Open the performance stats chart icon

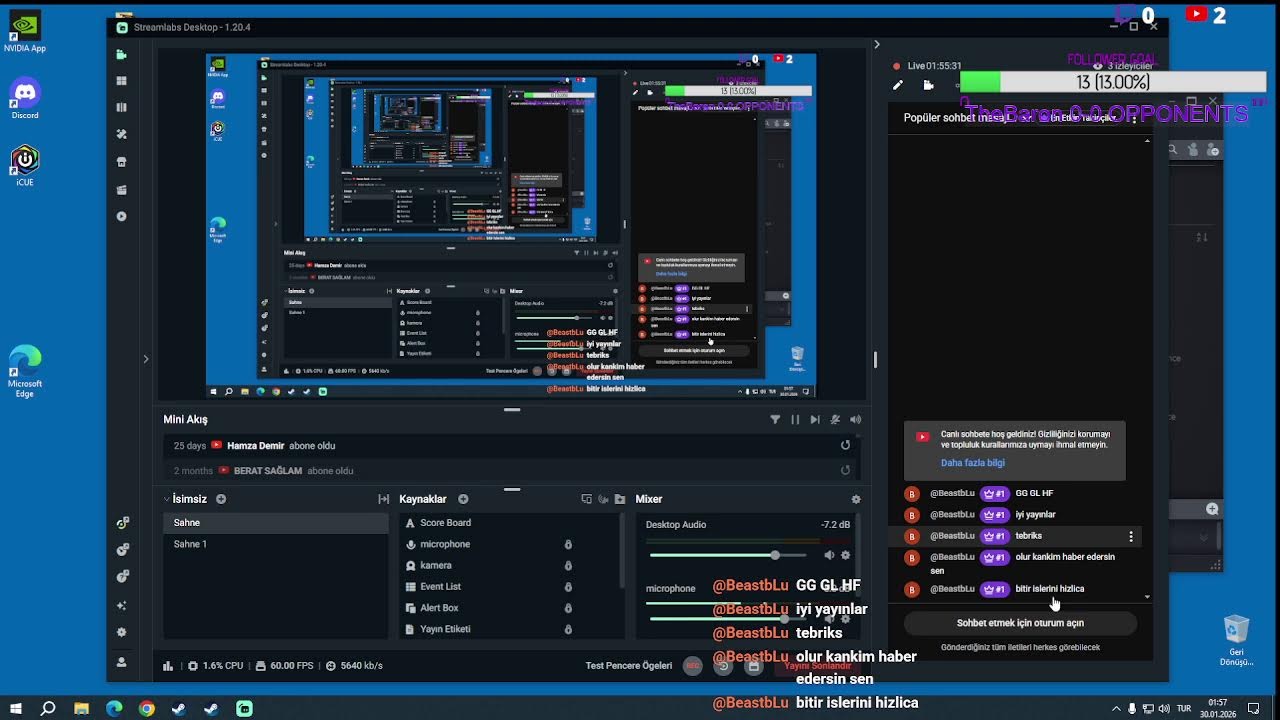(x=168, y=665)
